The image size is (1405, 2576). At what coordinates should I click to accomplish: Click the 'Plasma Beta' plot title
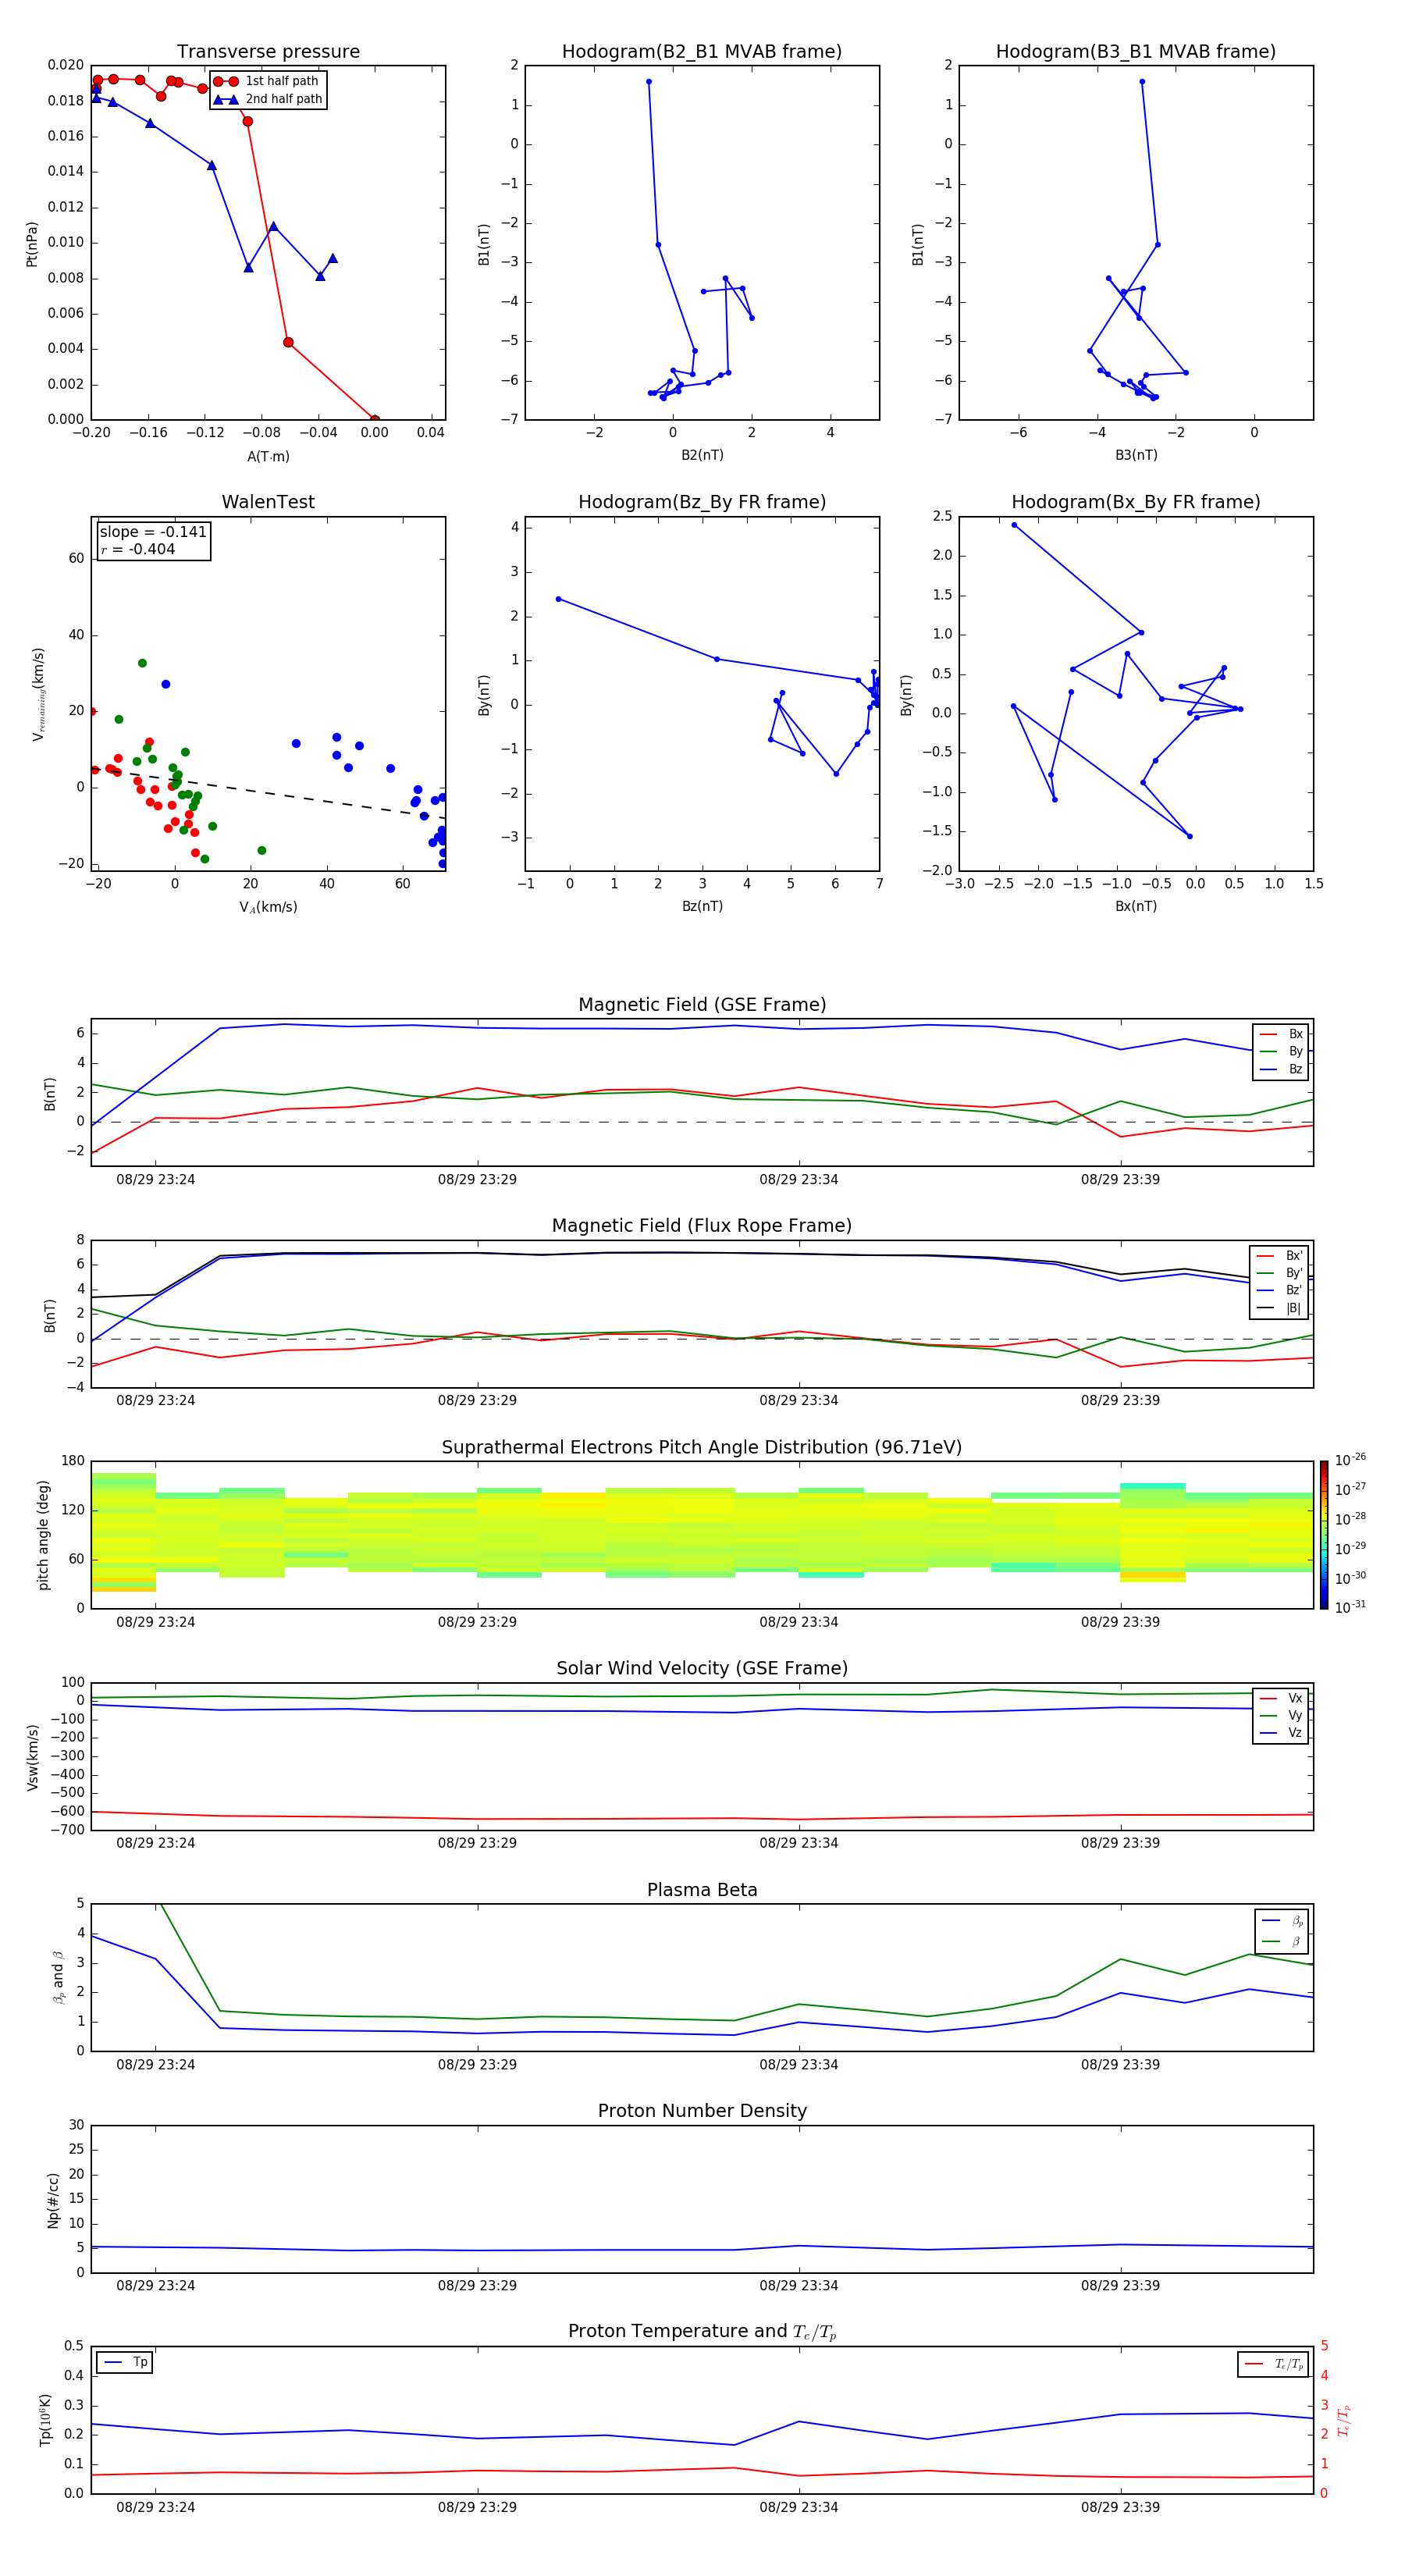tap(702, 1890)
